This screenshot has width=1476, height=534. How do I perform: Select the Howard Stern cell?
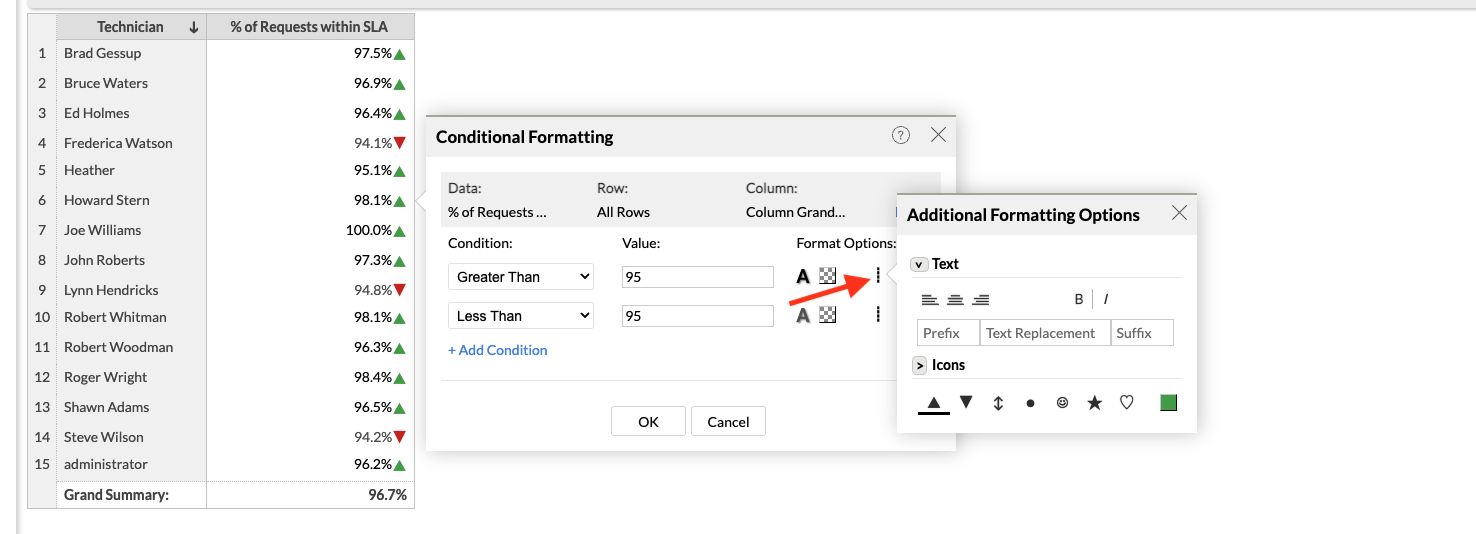[x=132, y=200]
